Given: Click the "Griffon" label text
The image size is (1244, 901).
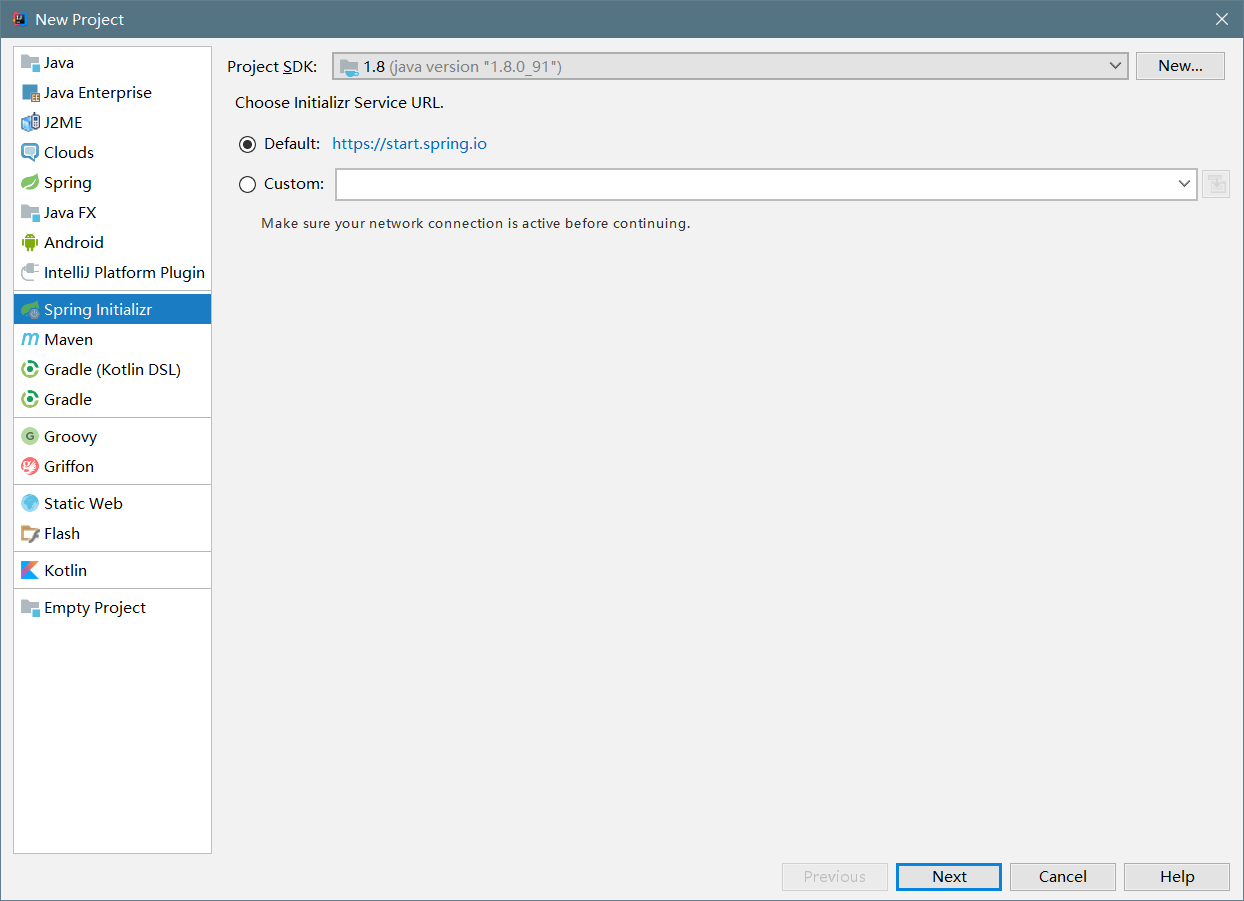Looking at the screenshot, I should (x=69, y=467).
